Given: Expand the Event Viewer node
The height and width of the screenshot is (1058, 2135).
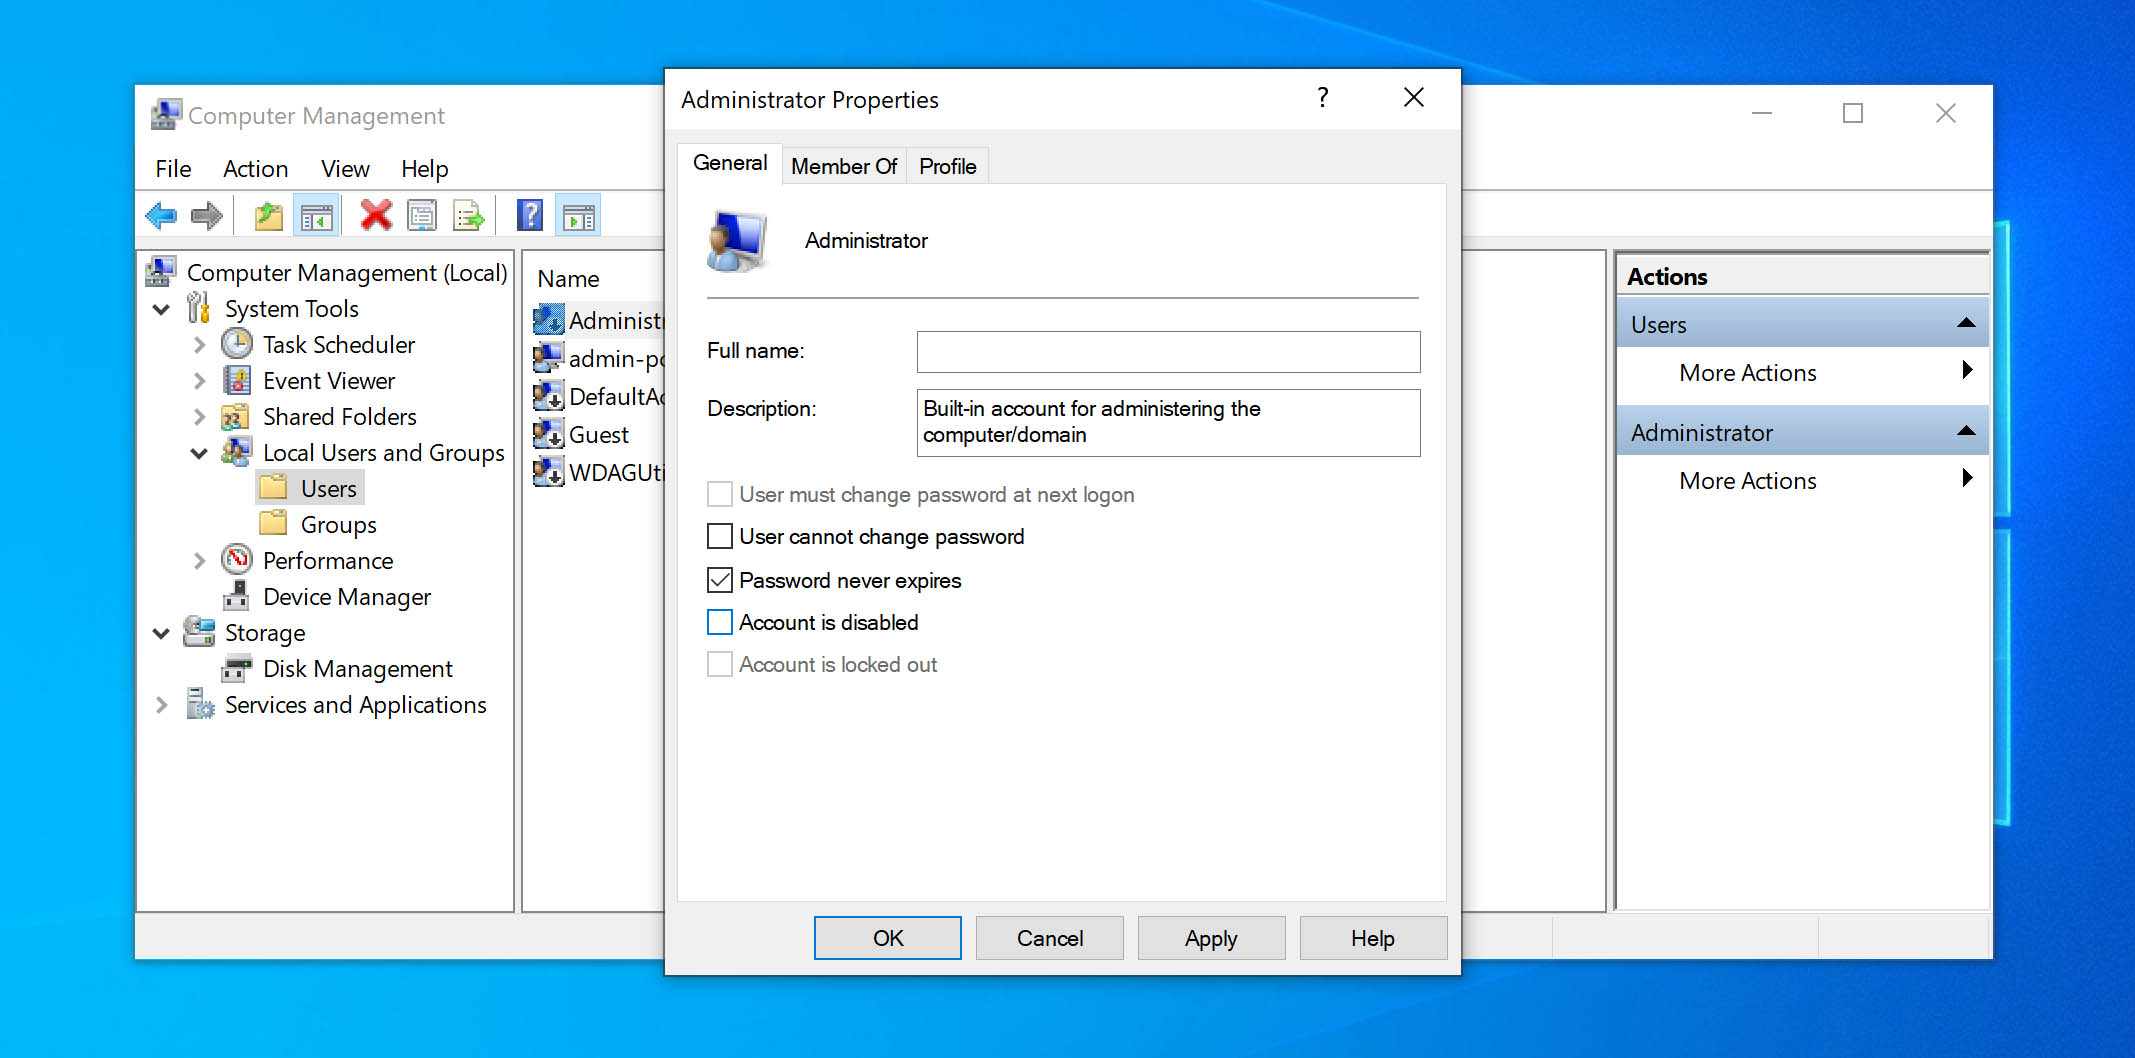Looking at the screenshot, I should pyautogui.click(x=199, y=381).
